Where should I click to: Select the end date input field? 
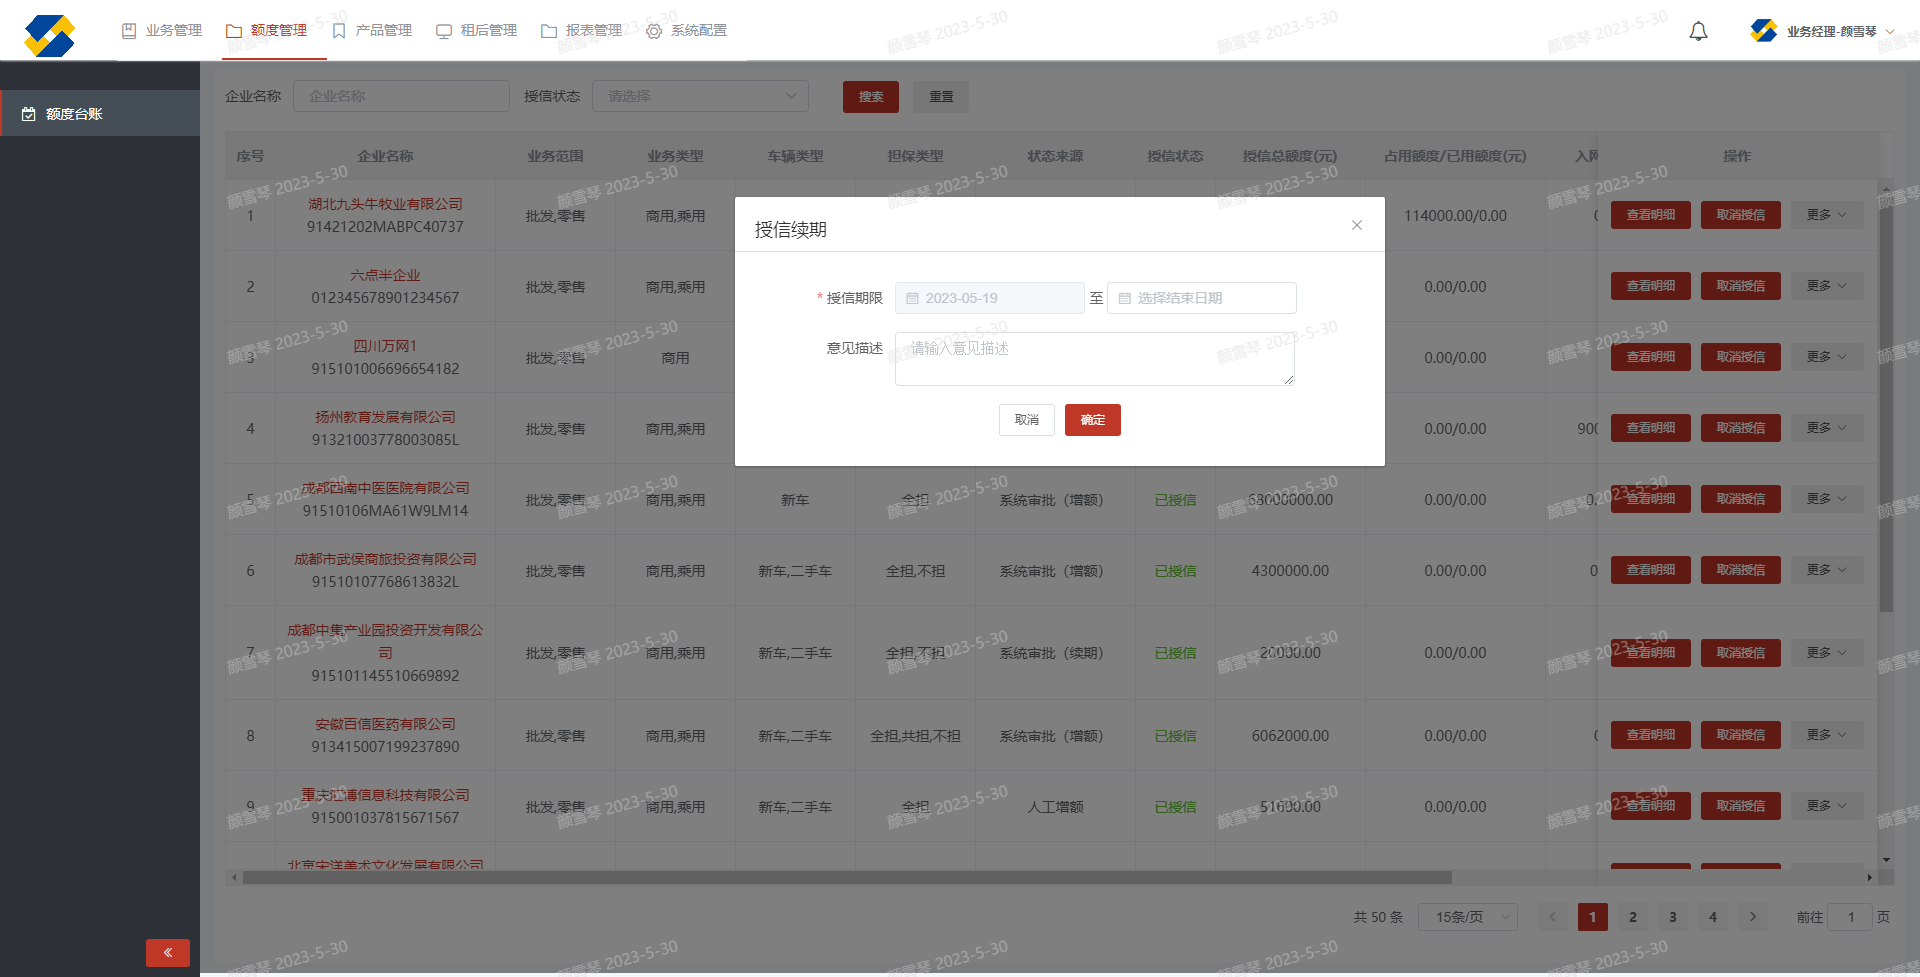(x=1210, y=298)
